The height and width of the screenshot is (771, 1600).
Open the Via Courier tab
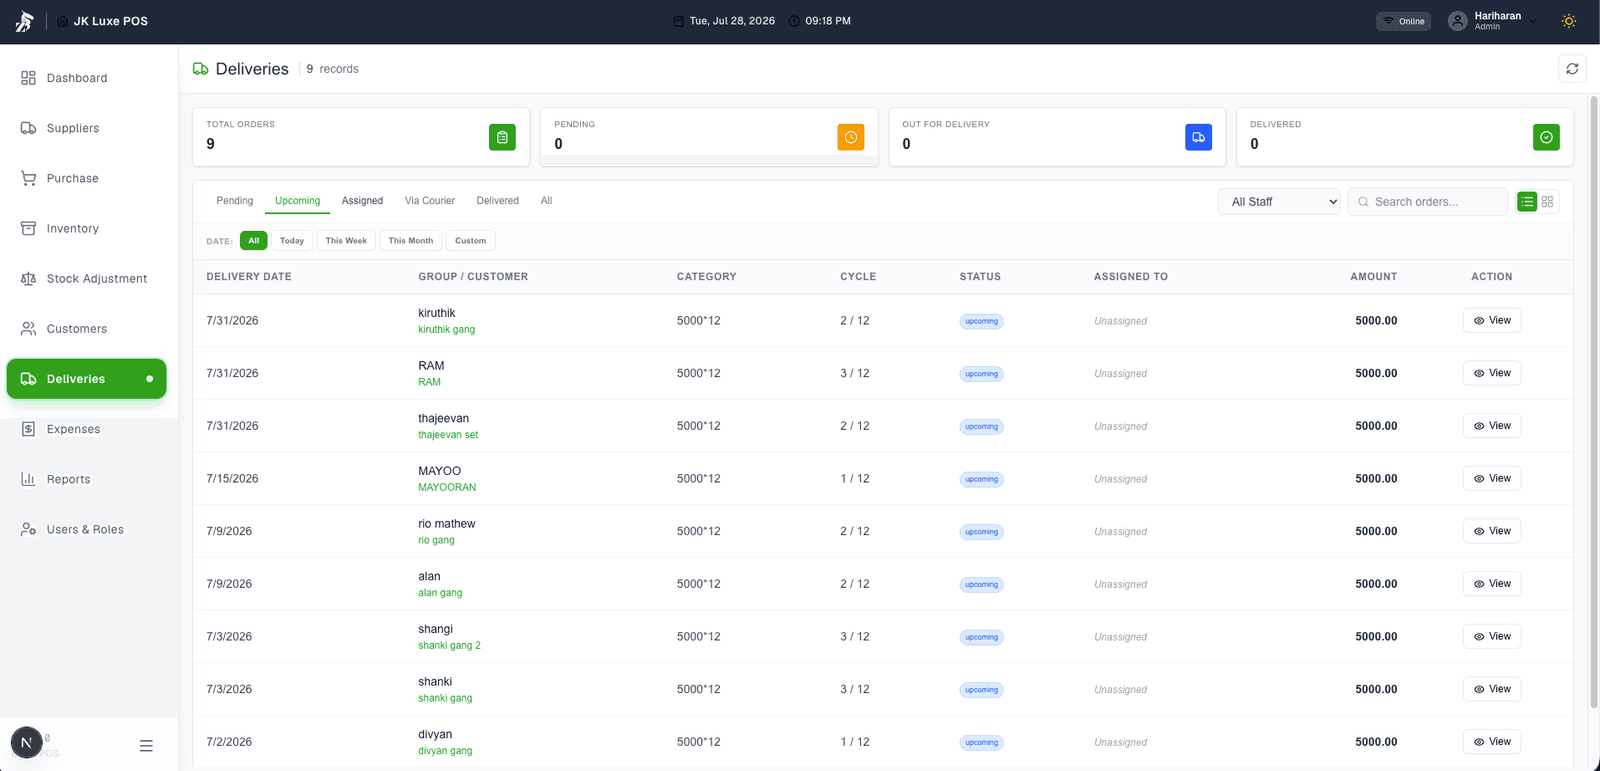point(430,201)
